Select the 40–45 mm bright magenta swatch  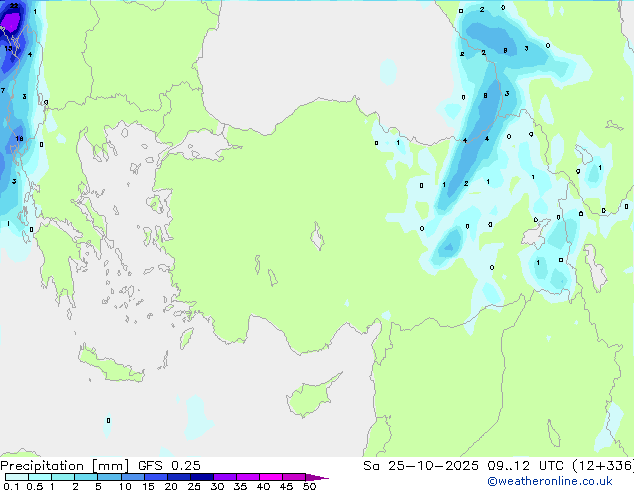[x=271, y=477]
